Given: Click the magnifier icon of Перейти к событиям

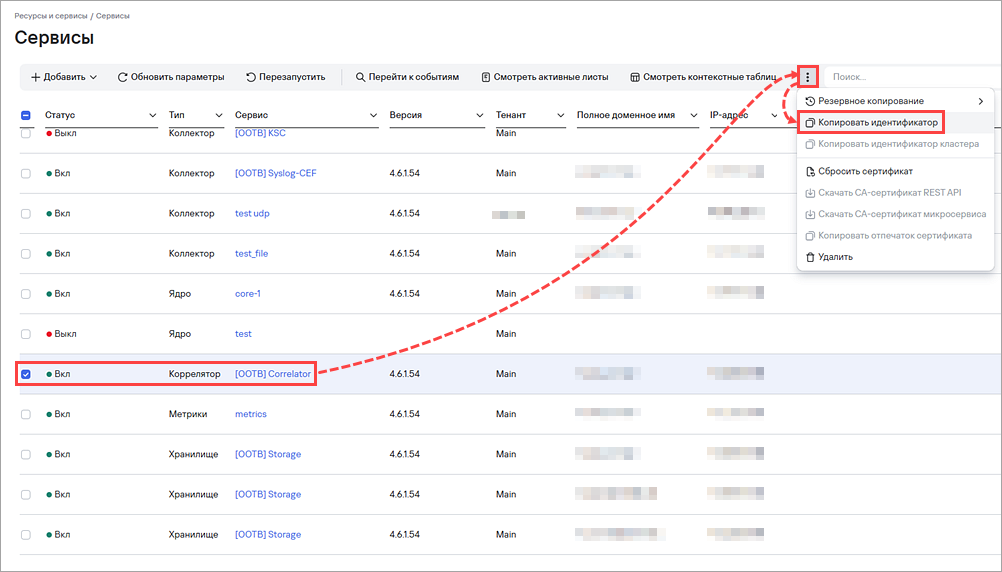Looking at the screenshot, I should pos(360,77).
